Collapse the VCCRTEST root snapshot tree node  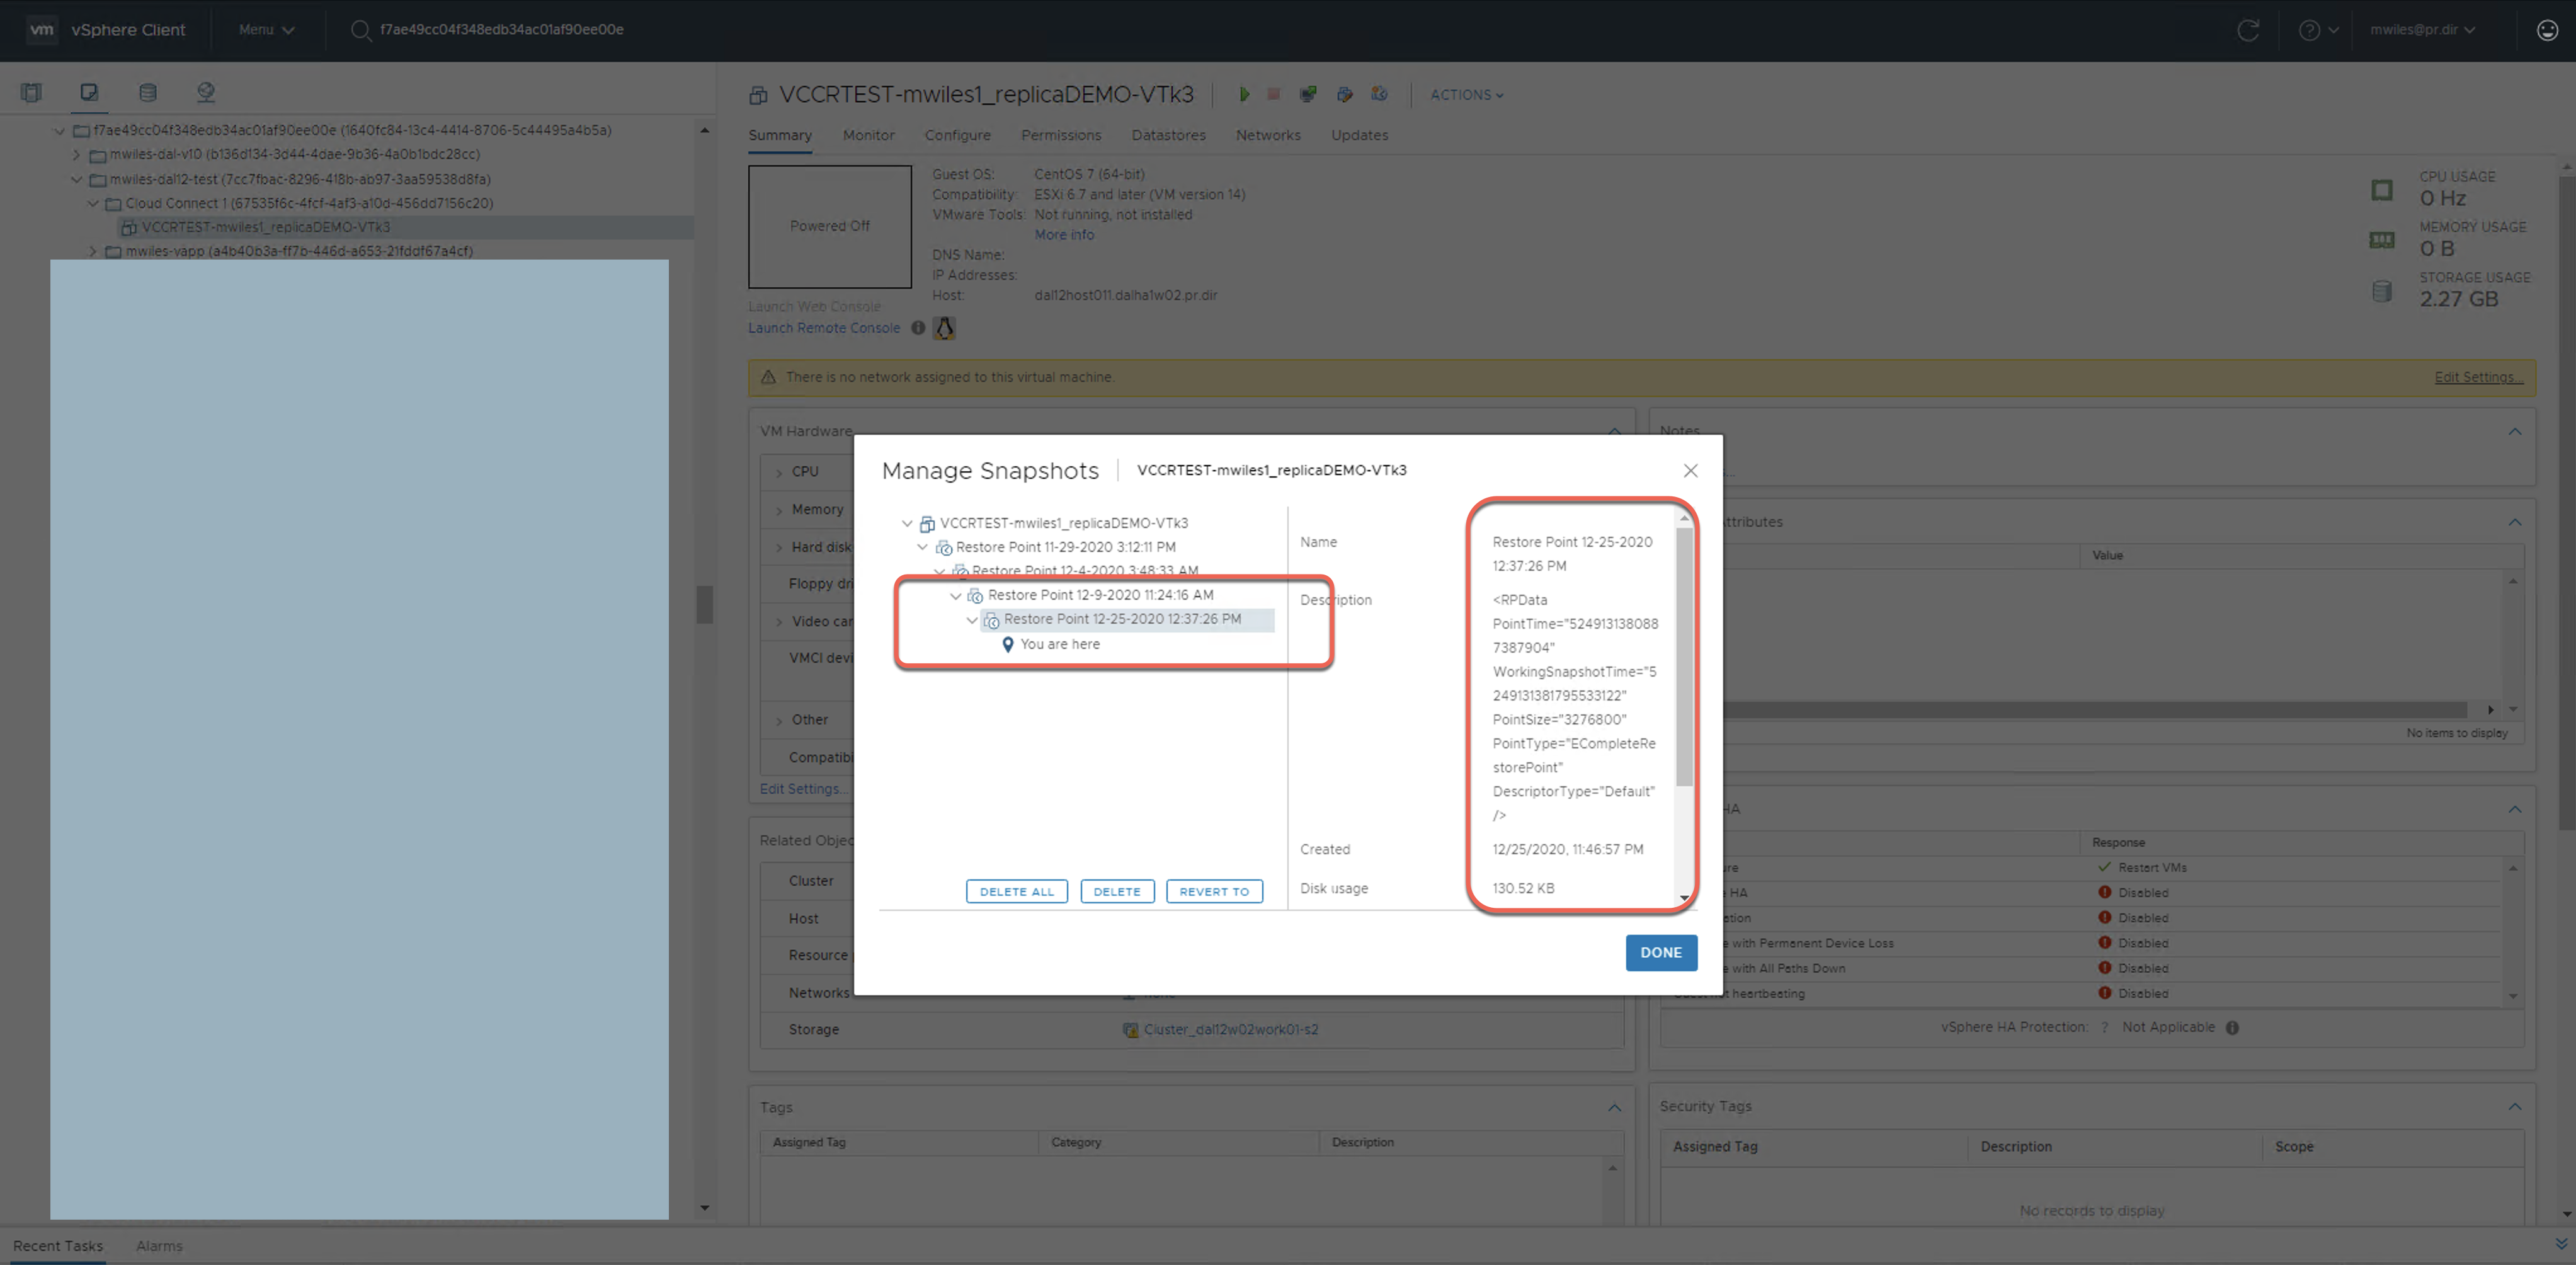pyautogui.click(x=907, y=524)
